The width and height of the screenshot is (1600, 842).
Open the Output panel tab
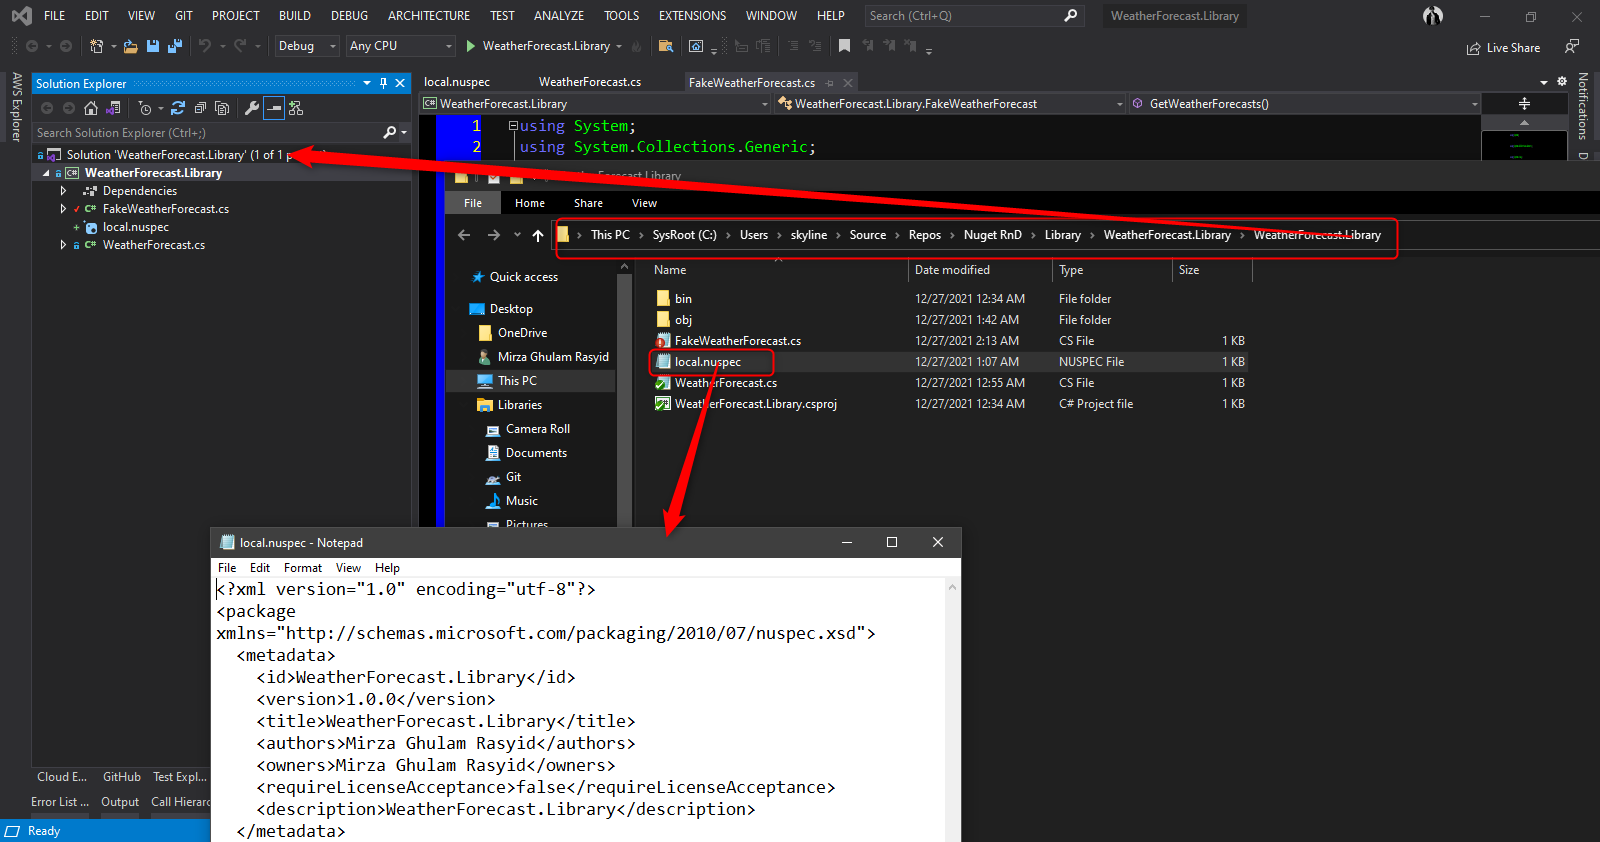pos(120,802)
